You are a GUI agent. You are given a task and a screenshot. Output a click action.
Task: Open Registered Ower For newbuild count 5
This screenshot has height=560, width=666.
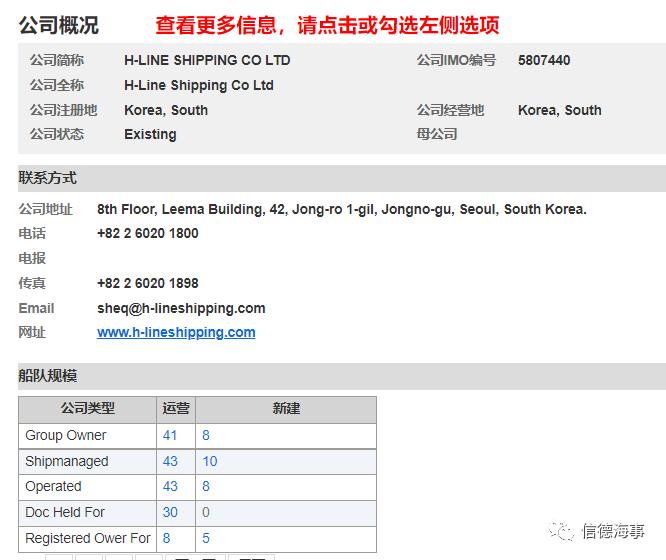[x=206, y=538]
